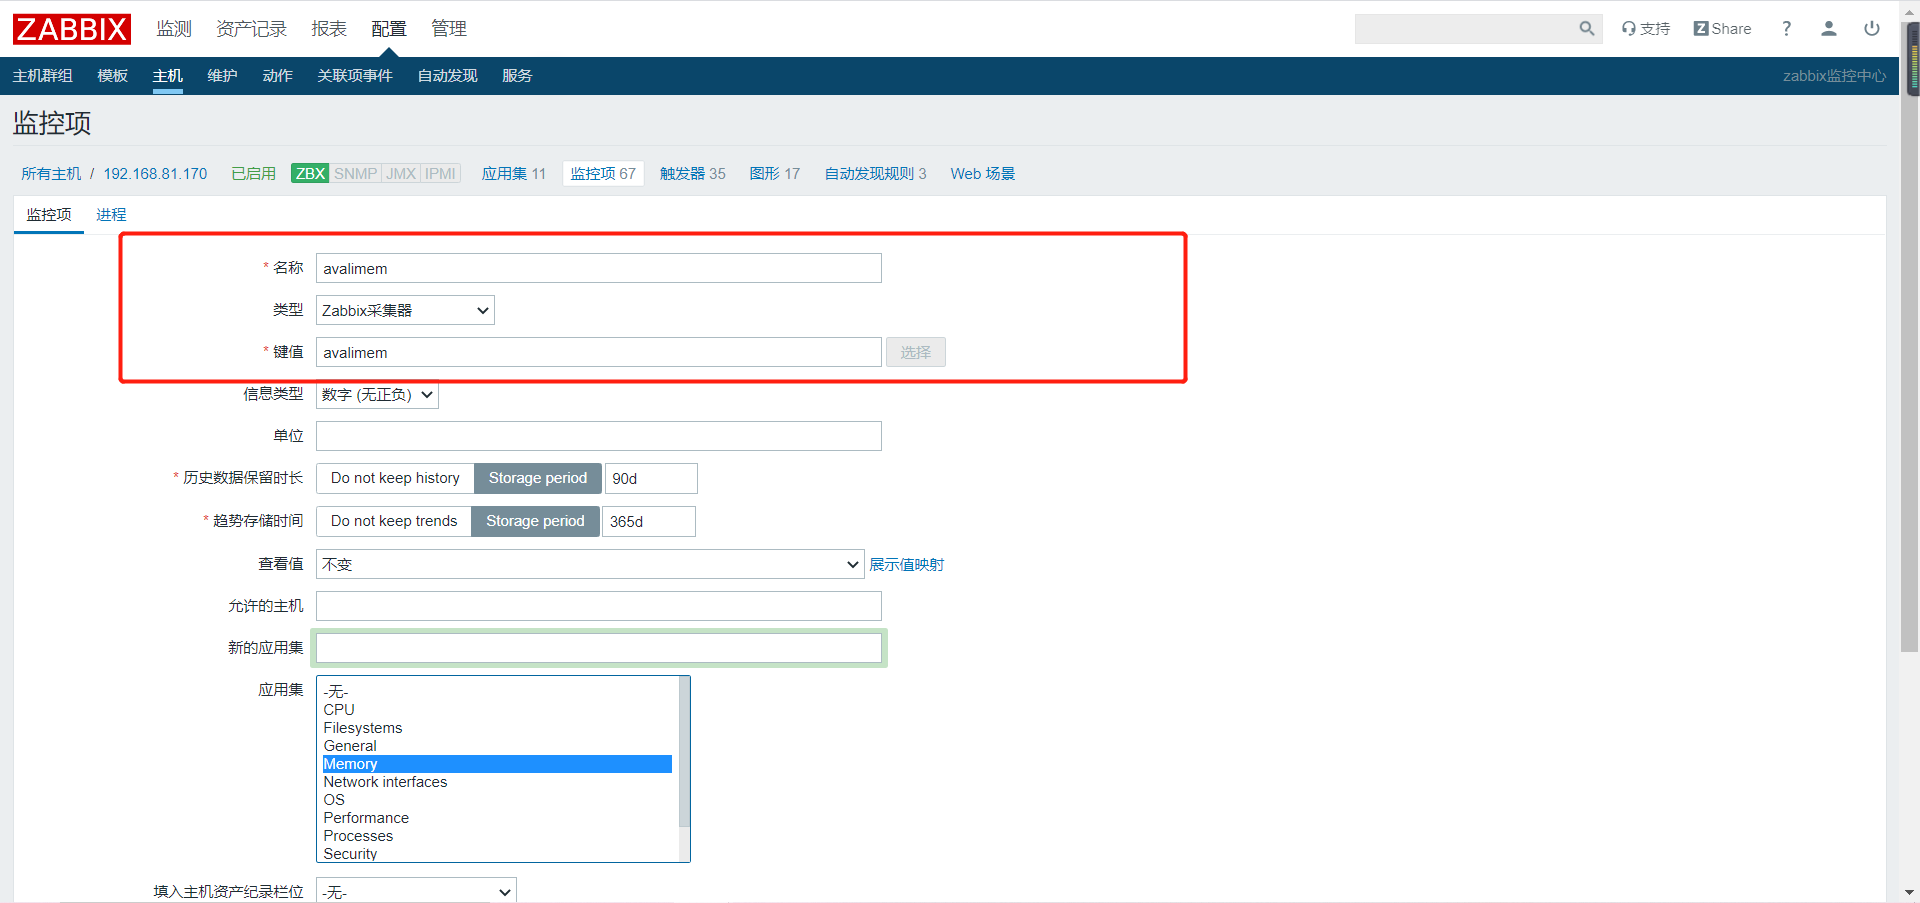
Task: Click the 展示值映射 link
Action: pos(906,565)
